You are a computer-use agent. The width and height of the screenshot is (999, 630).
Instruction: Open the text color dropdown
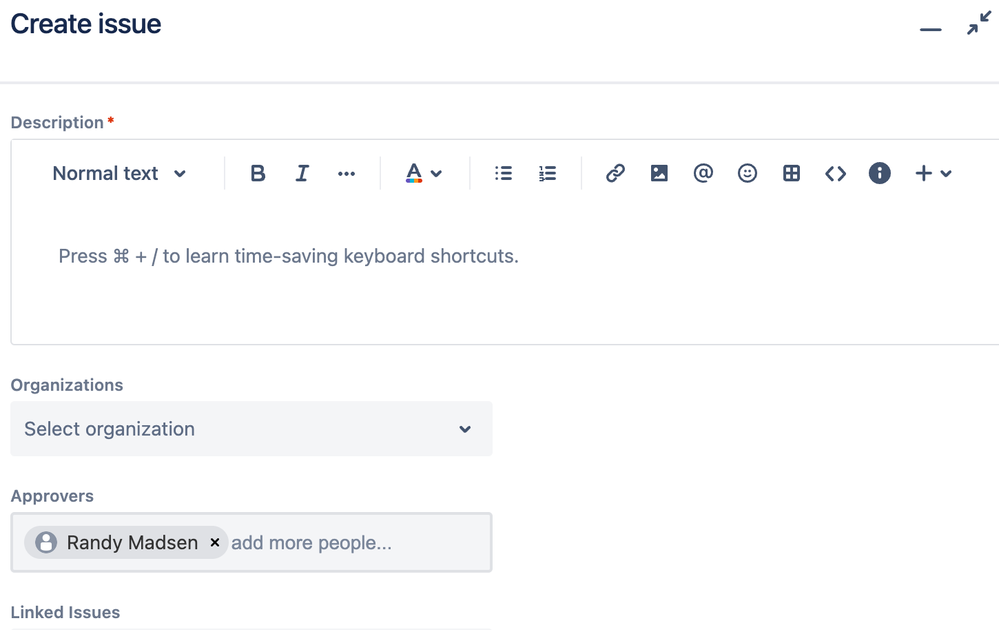click(x=423, y=172)
